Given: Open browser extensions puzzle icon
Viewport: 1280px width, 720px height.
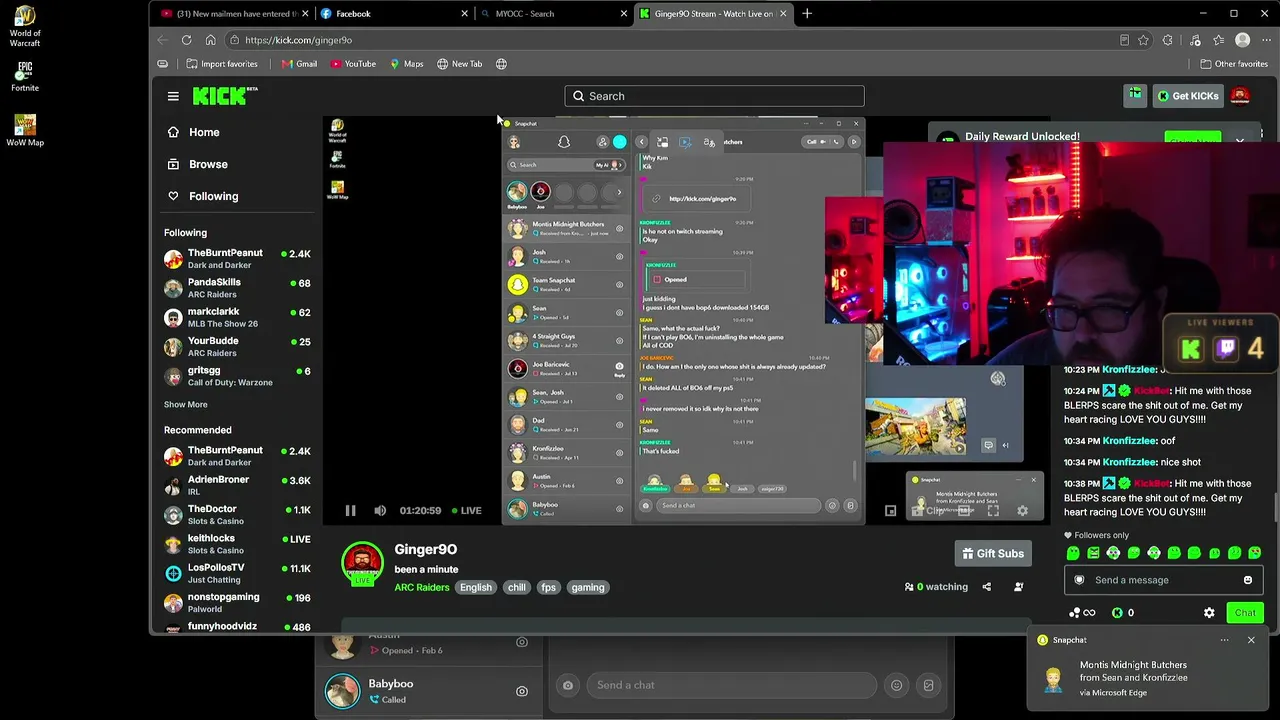Looking at the screenshot, I should (1167, 40).
